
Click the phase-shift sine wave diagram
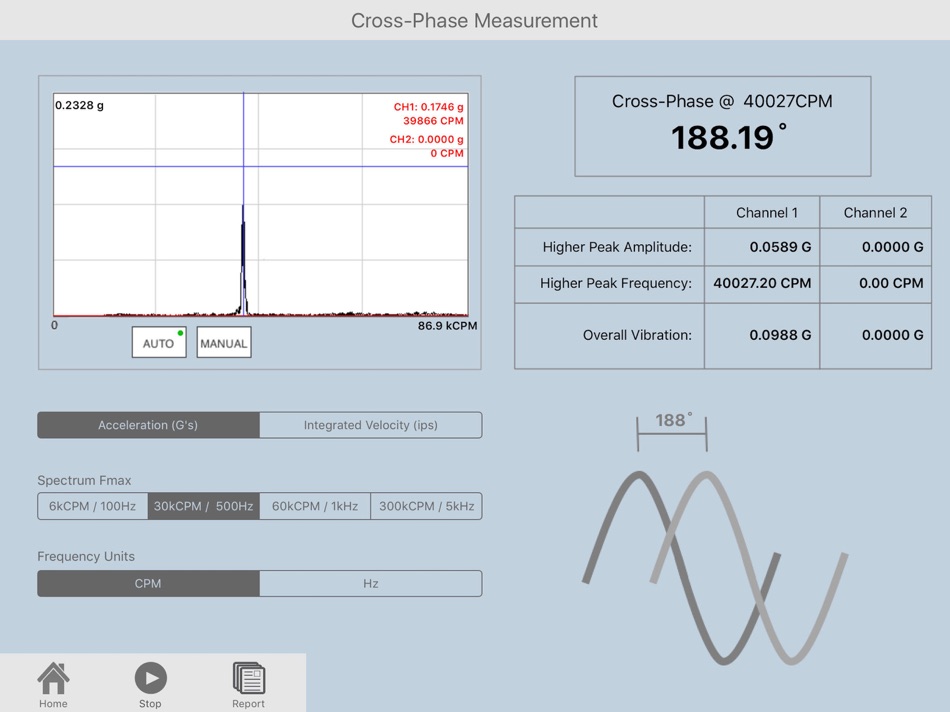[715, 567]
